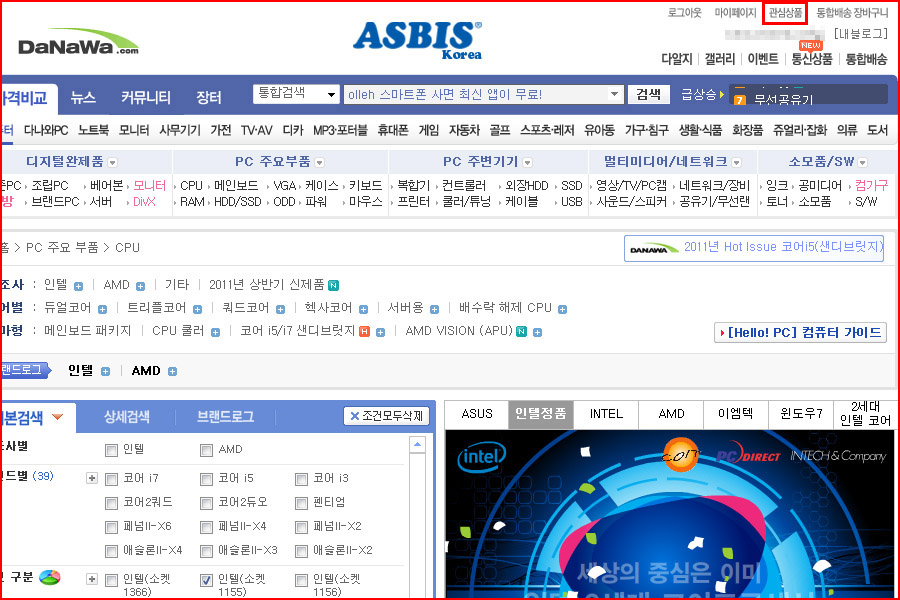900x600 pixels.
Task: Open the search box suggestion dropdown arrow
Action: (614, 94)
